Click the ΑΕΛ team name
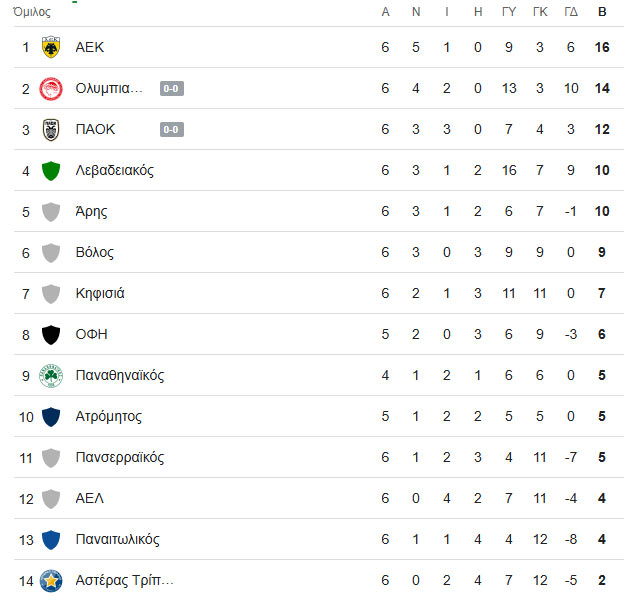The image size is (624, 604). coord(90,498)
